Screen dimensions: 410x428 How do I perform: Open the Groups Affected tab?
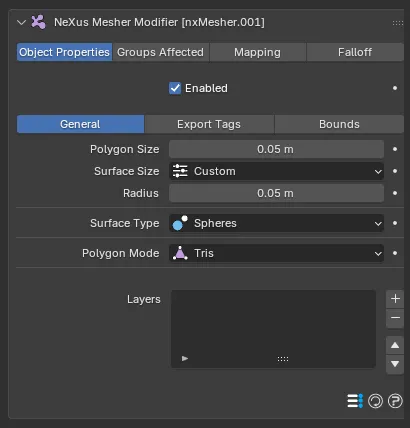(160, 52)
